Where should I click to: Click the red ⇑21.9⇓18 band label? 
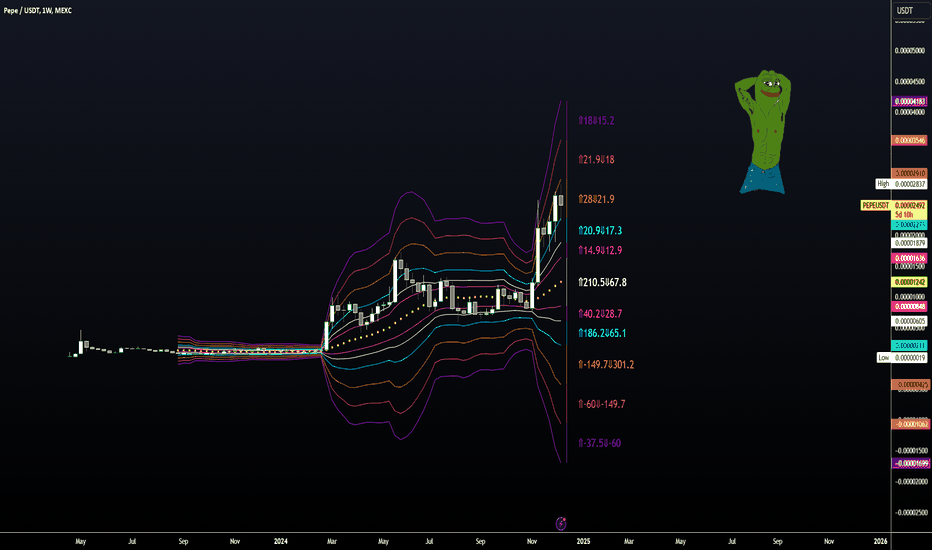coord(597,159)
